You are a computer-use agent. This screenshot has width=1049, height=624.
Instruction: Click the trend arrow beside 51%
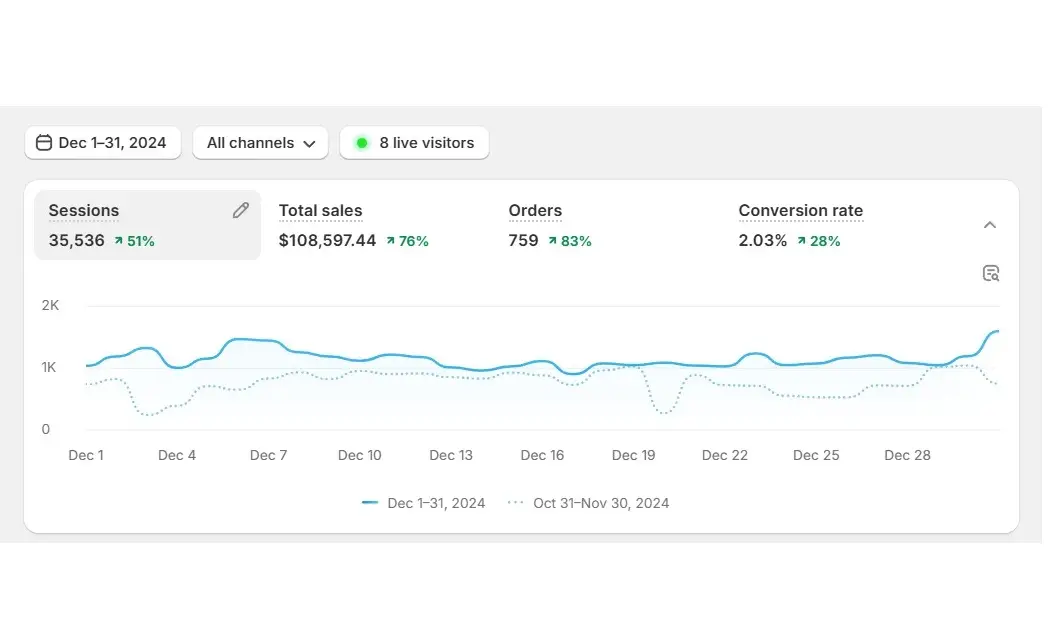(118, 241)
